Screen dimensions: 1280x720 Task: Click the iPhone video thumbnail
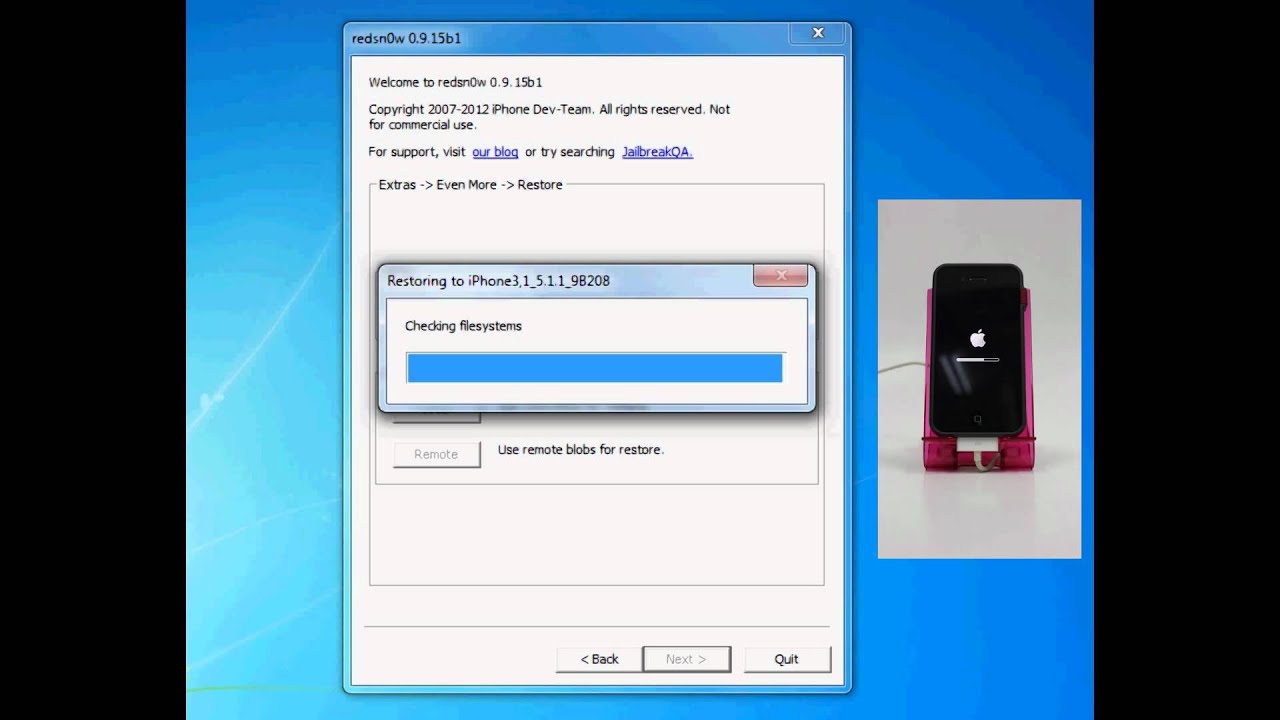point(979,379)
